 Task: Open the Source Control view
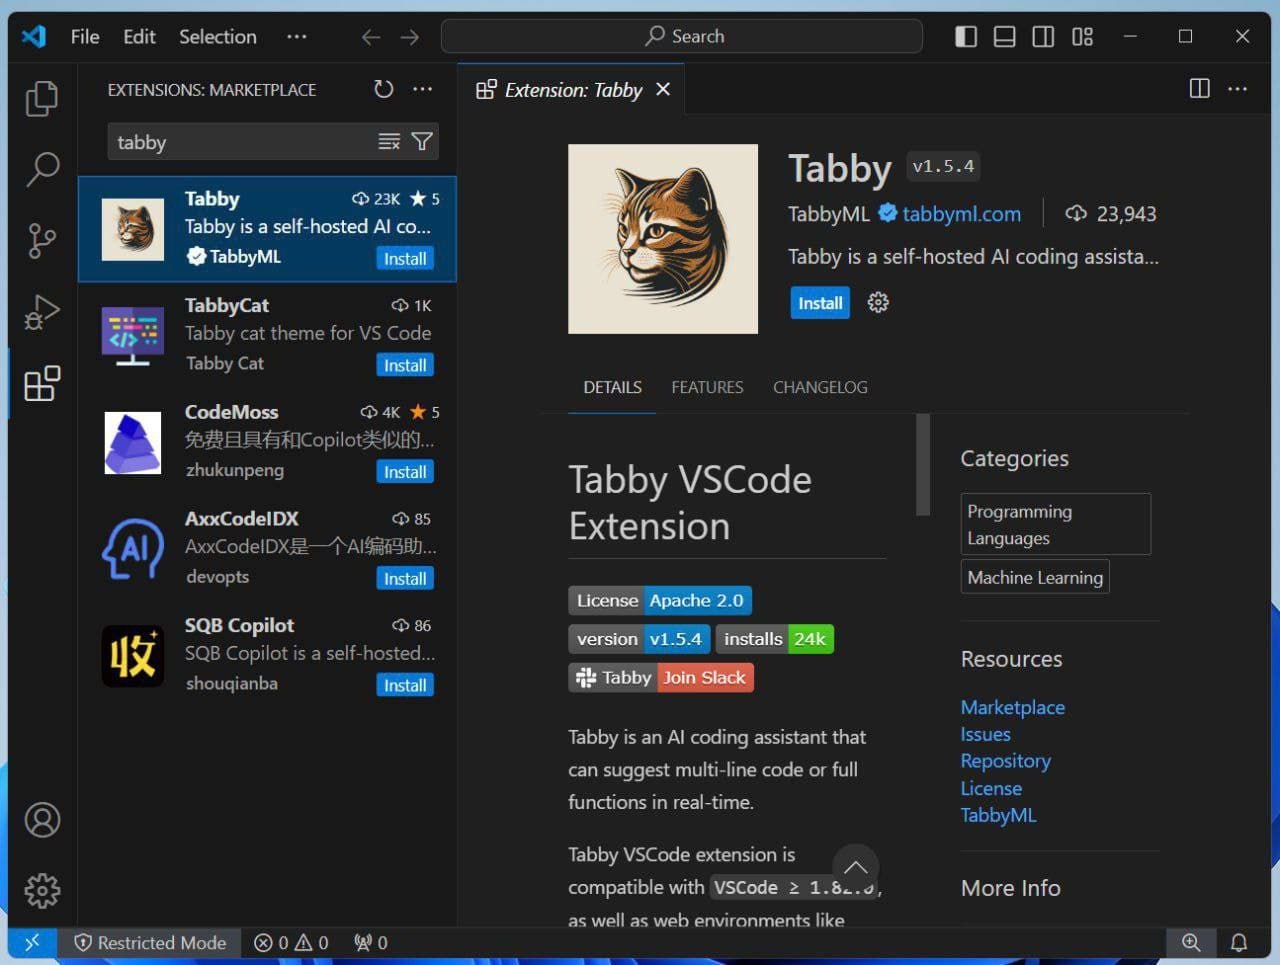[42, 241]
